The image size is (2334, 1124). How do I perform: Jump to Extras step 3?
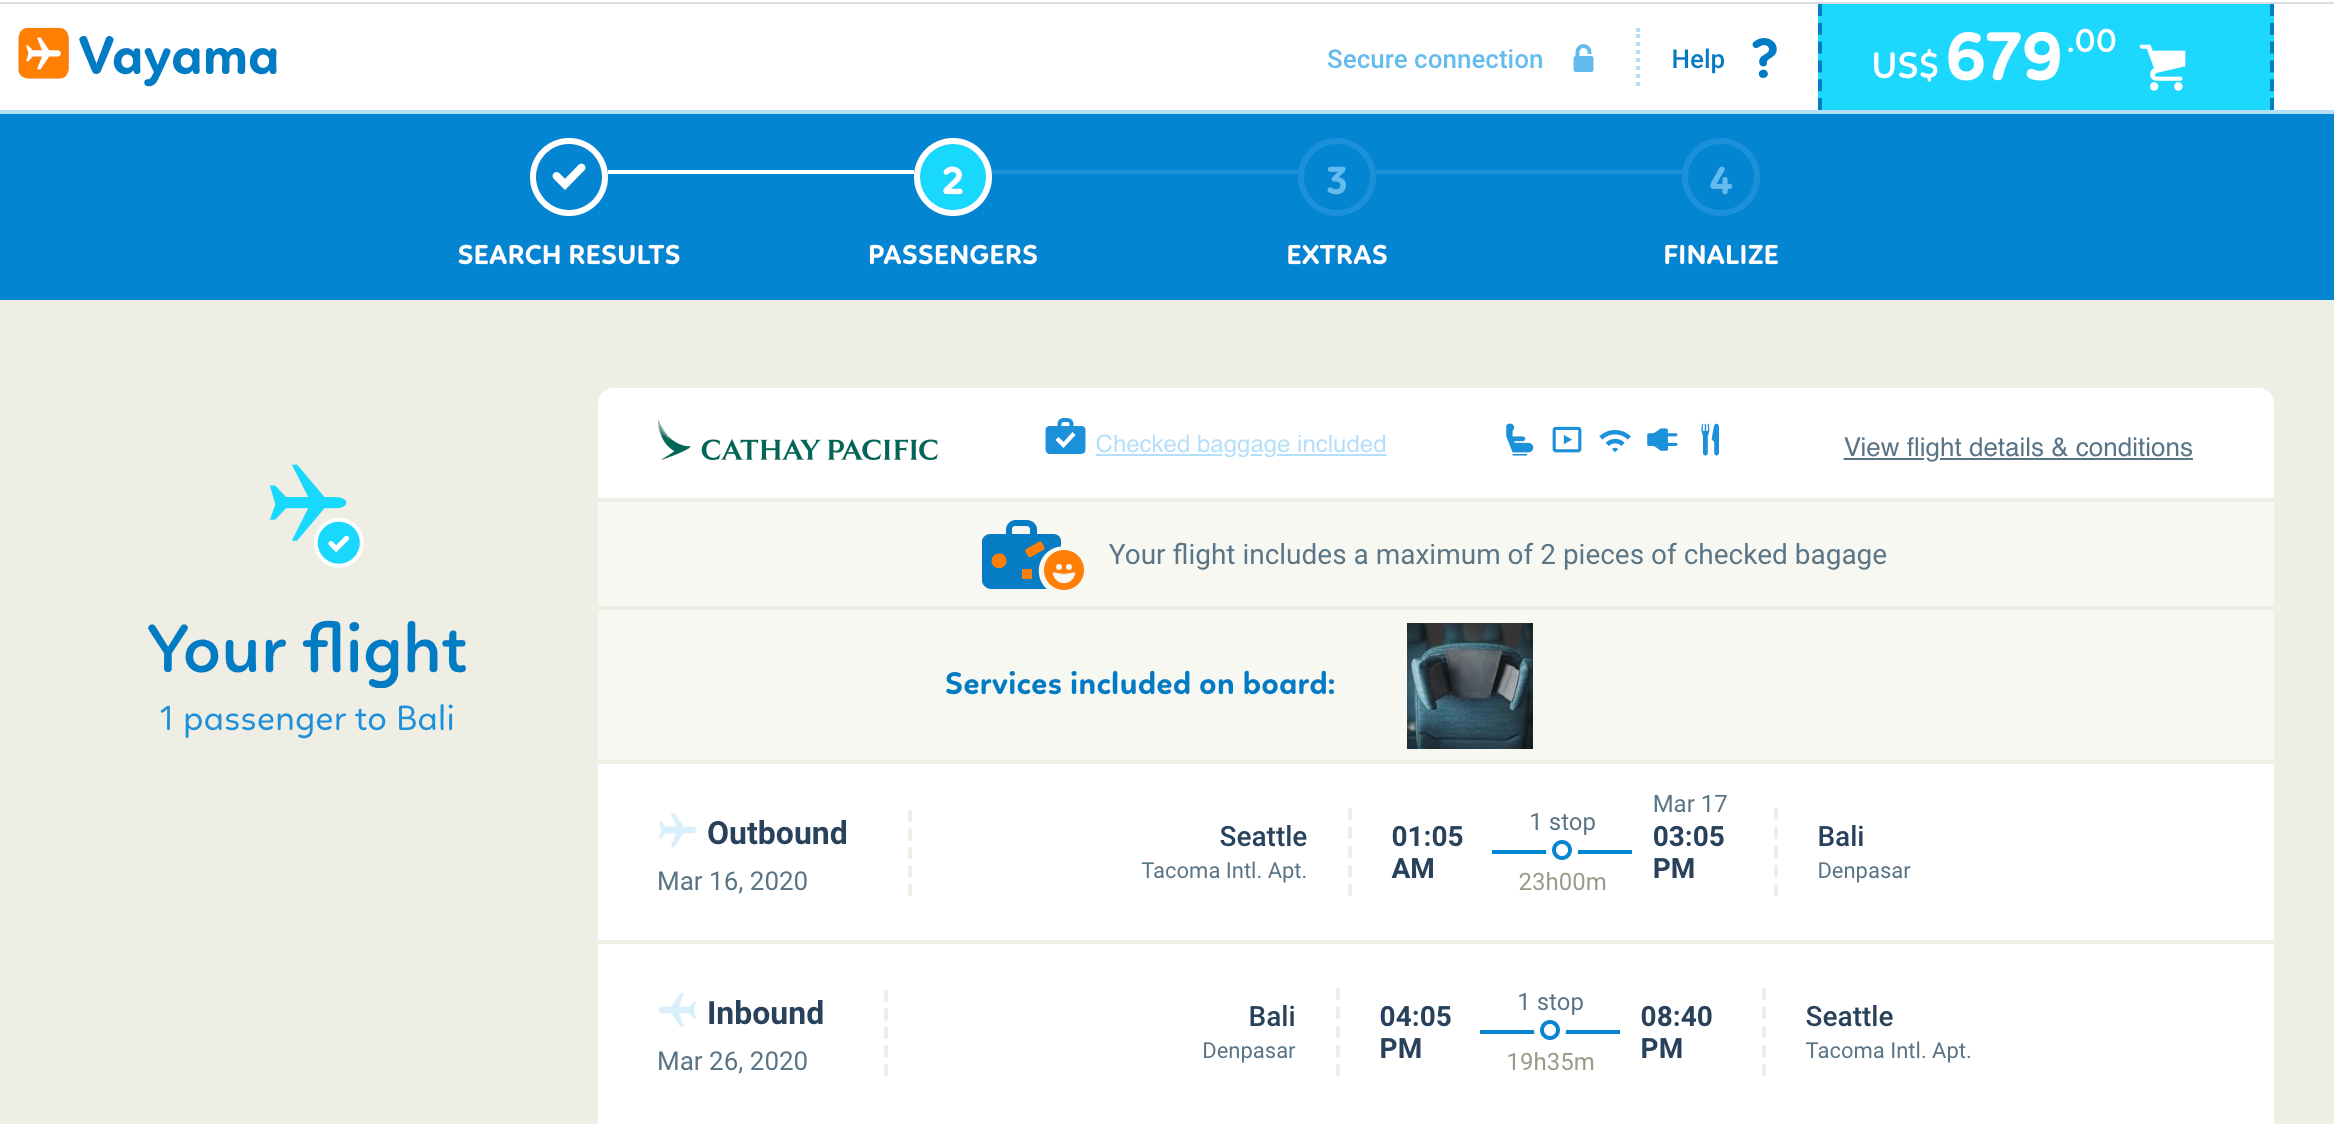click(1336, 178)
